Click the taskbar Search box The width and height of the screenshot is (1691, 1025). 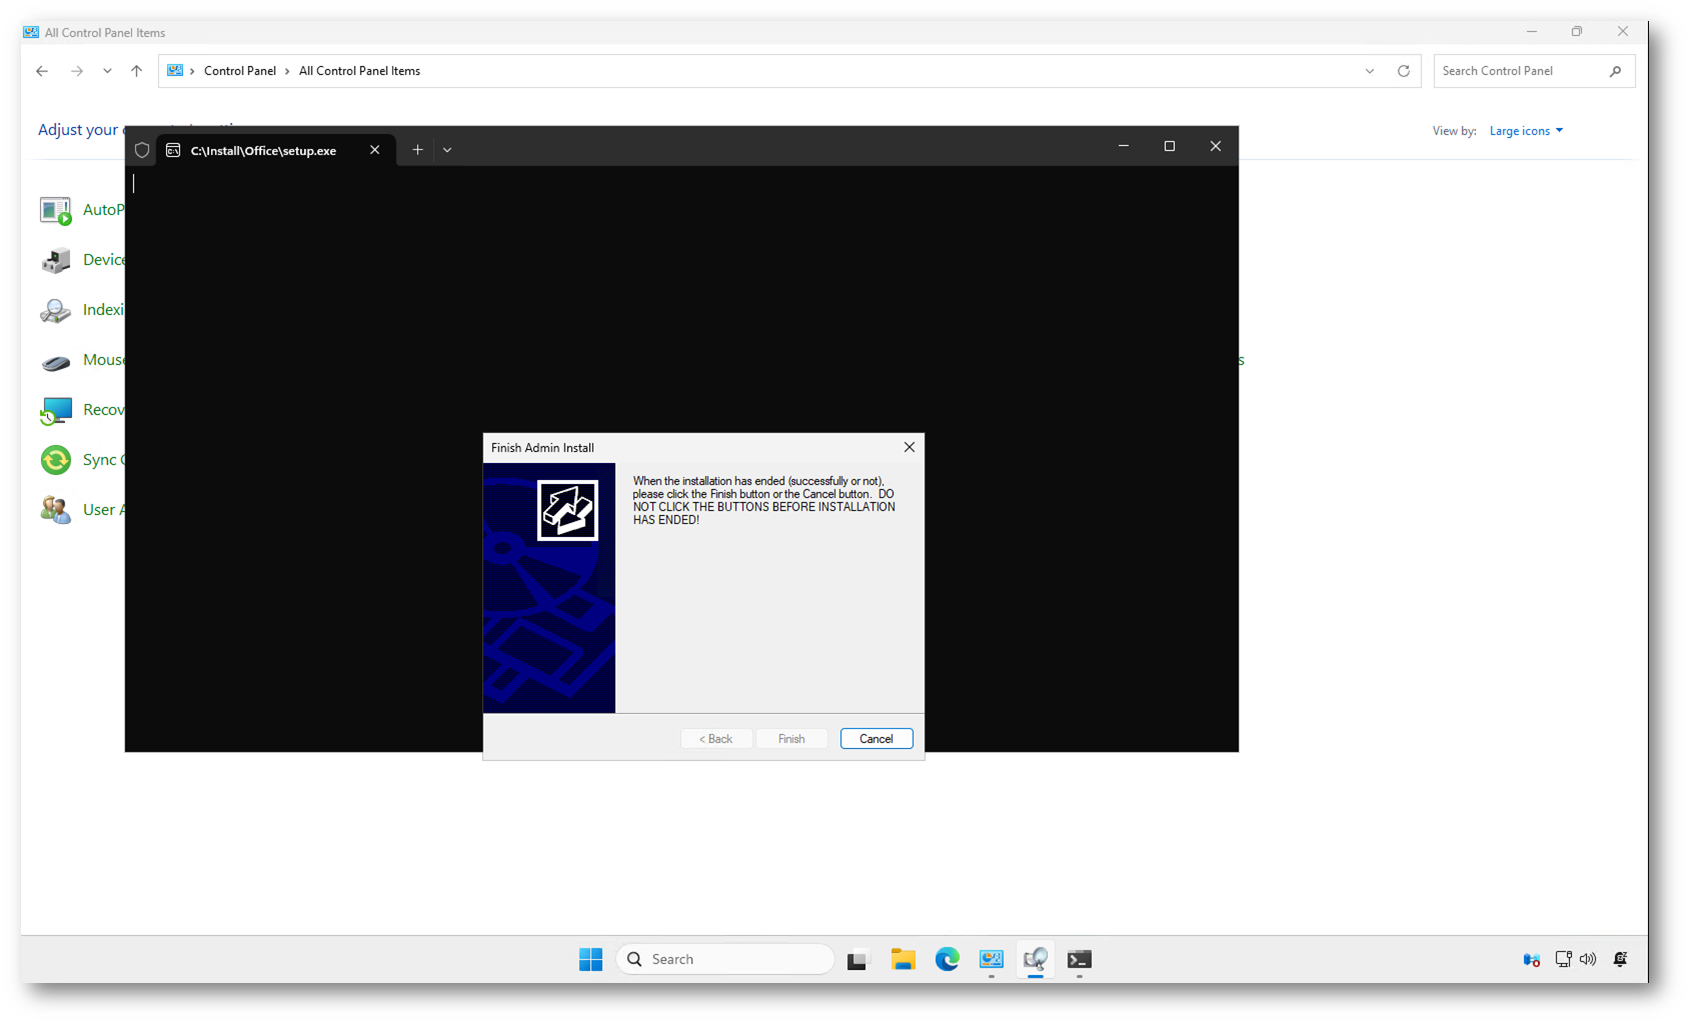click(725, 959)
